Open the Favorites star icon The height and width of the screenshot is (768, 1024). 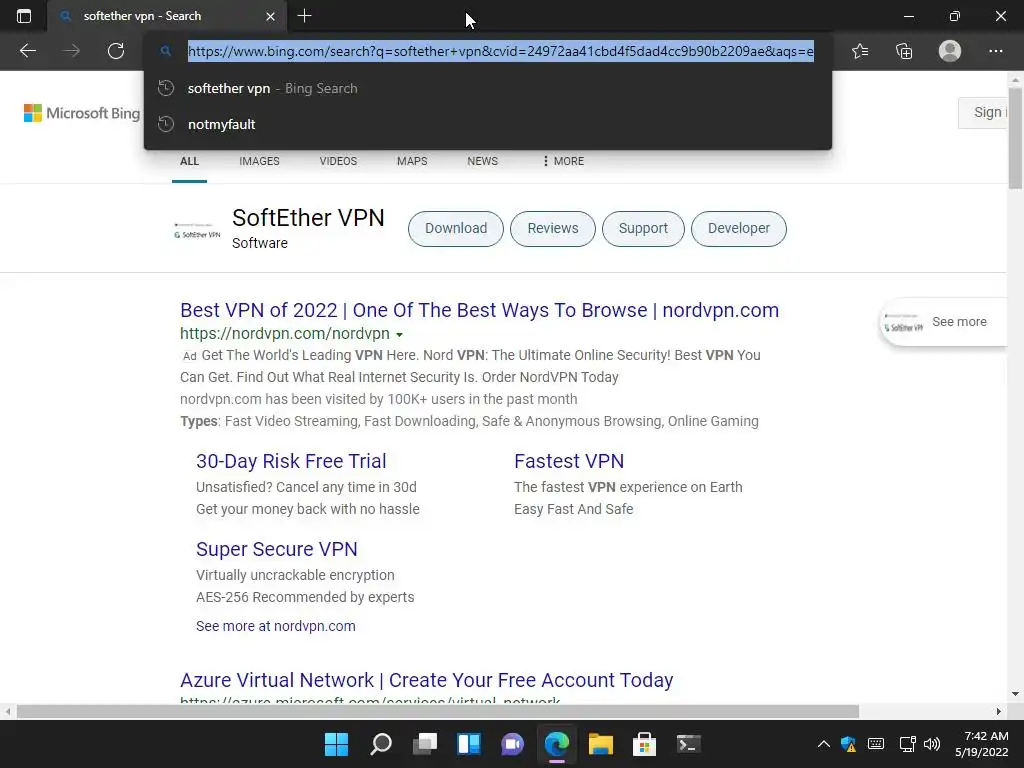click(860, 51)
